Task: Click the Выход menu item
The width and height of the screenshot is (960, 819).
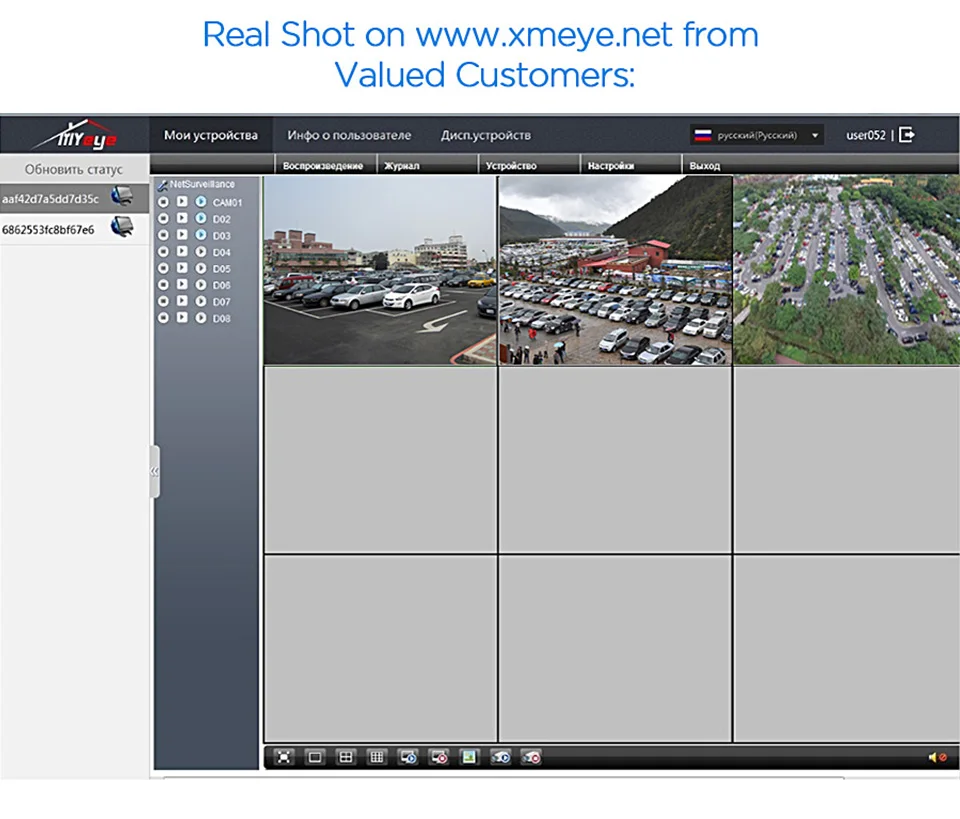Action: (x=705, y=165)
